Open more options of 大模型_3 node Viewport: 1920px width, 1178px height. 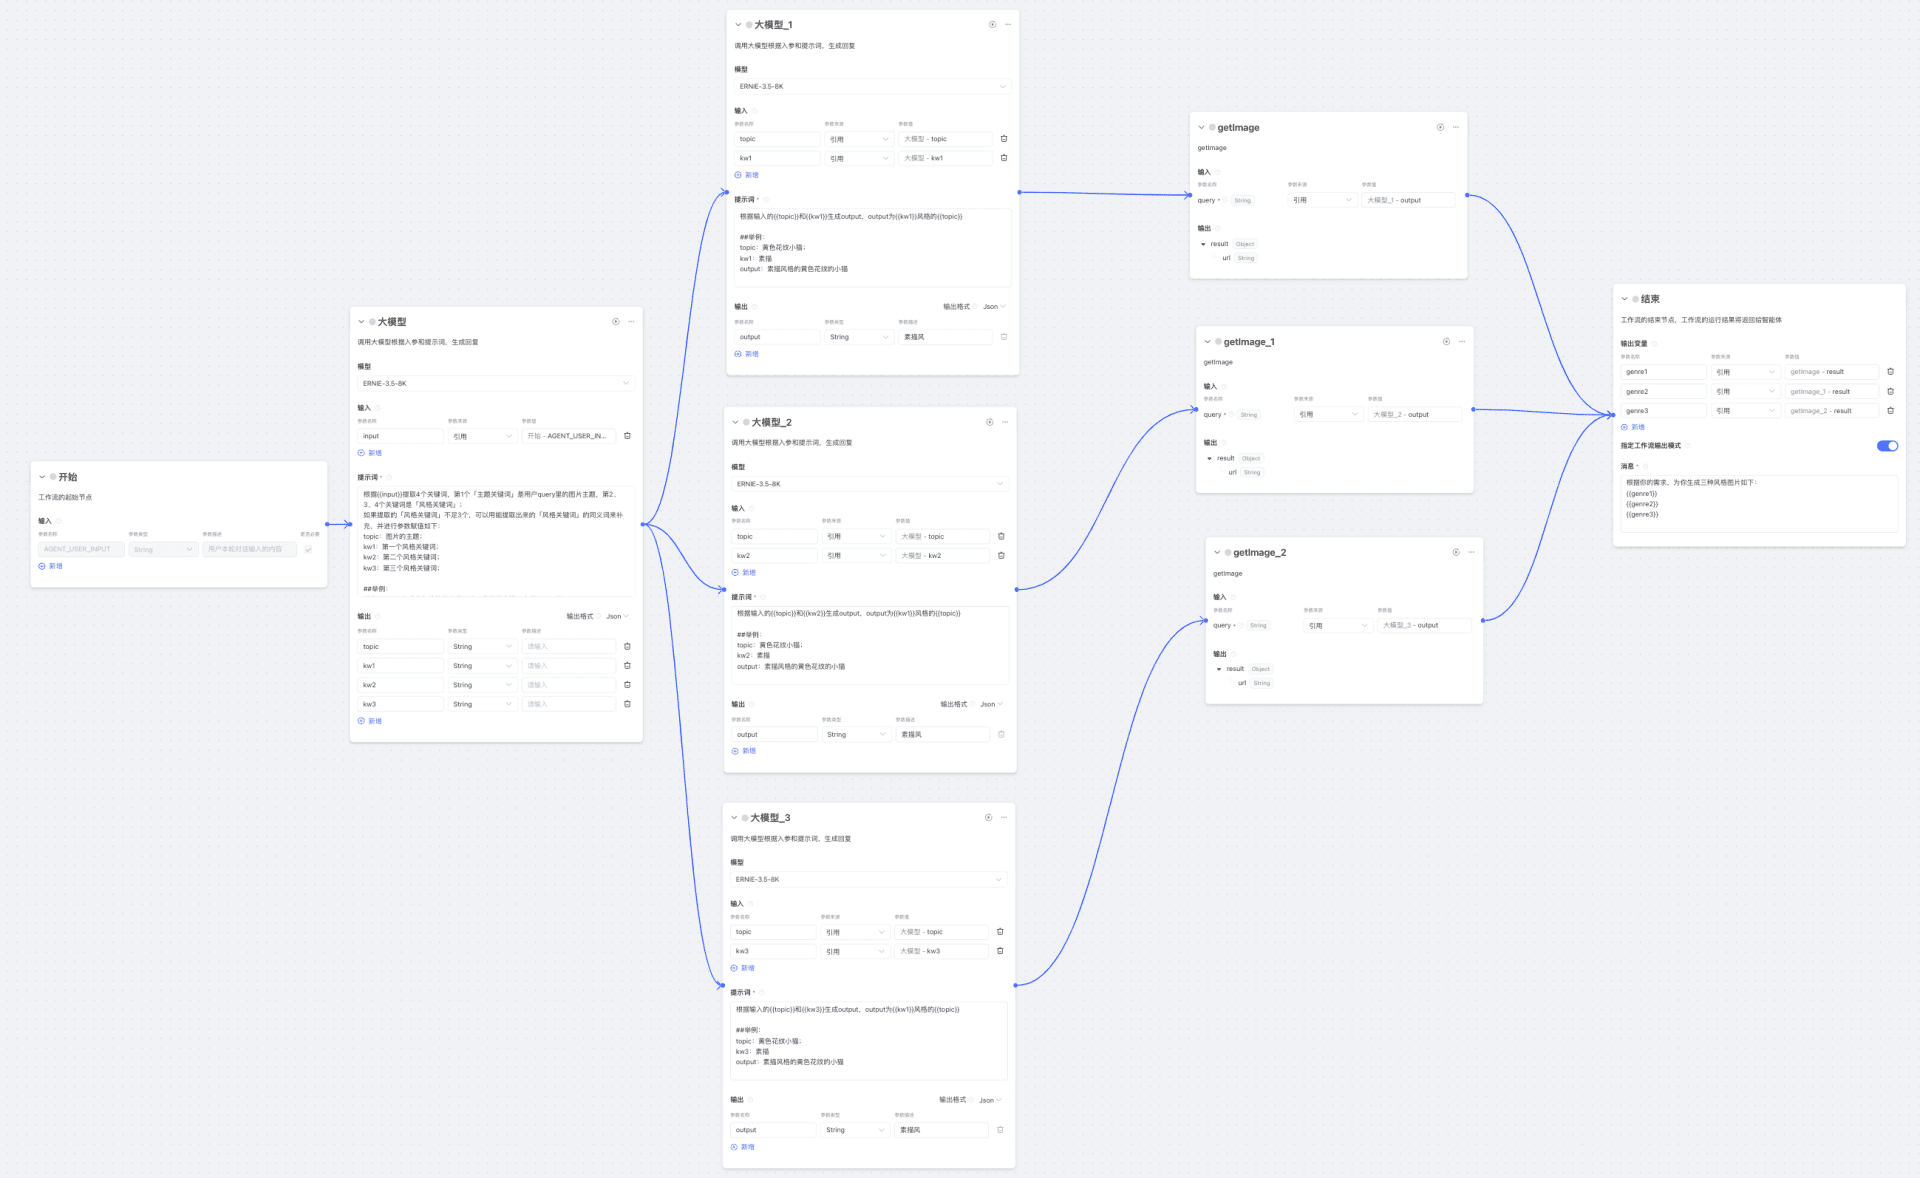click(x=1004, y=818)
